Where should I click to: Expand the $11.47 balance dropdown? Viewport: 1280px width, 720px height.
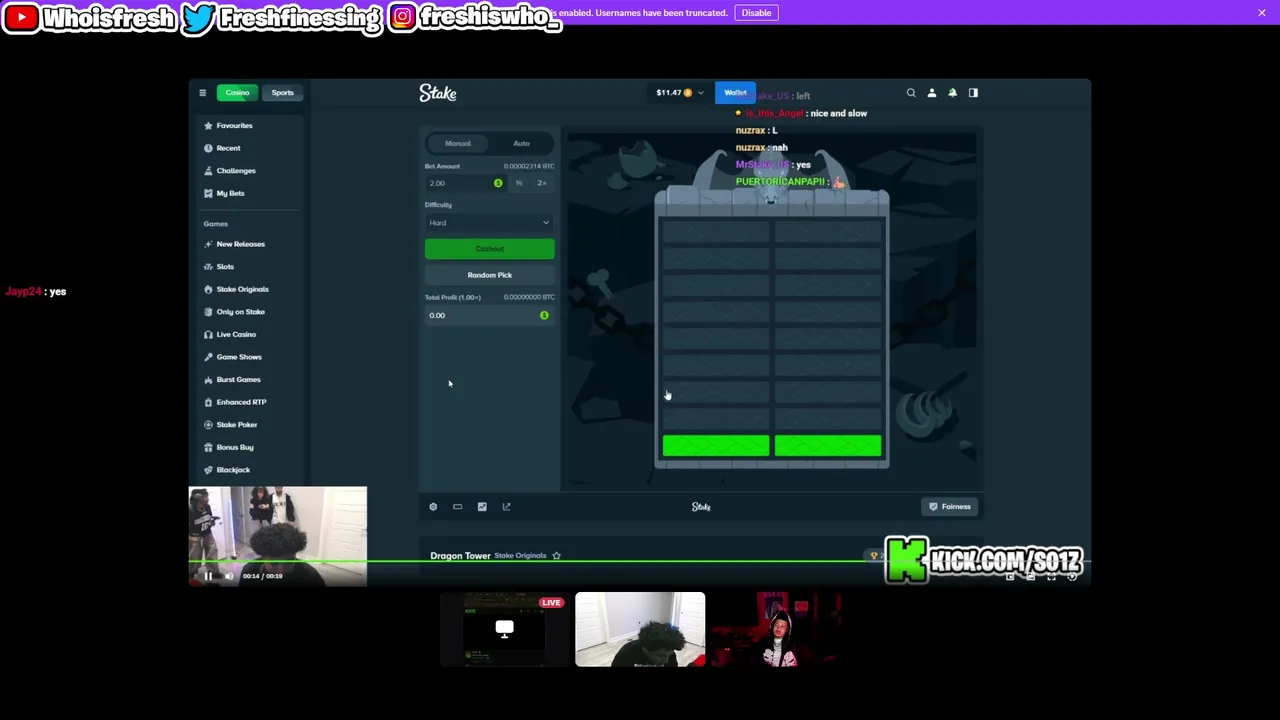(680, 93)
